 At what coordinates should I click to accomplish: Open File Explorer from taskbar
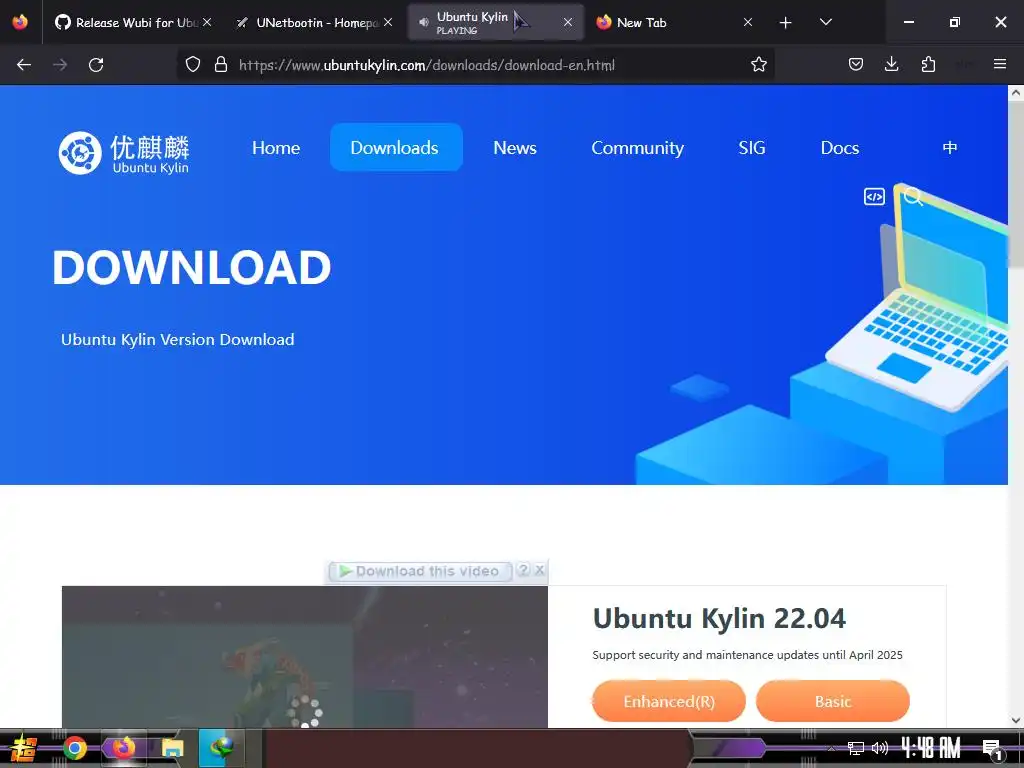coord(172,748)
